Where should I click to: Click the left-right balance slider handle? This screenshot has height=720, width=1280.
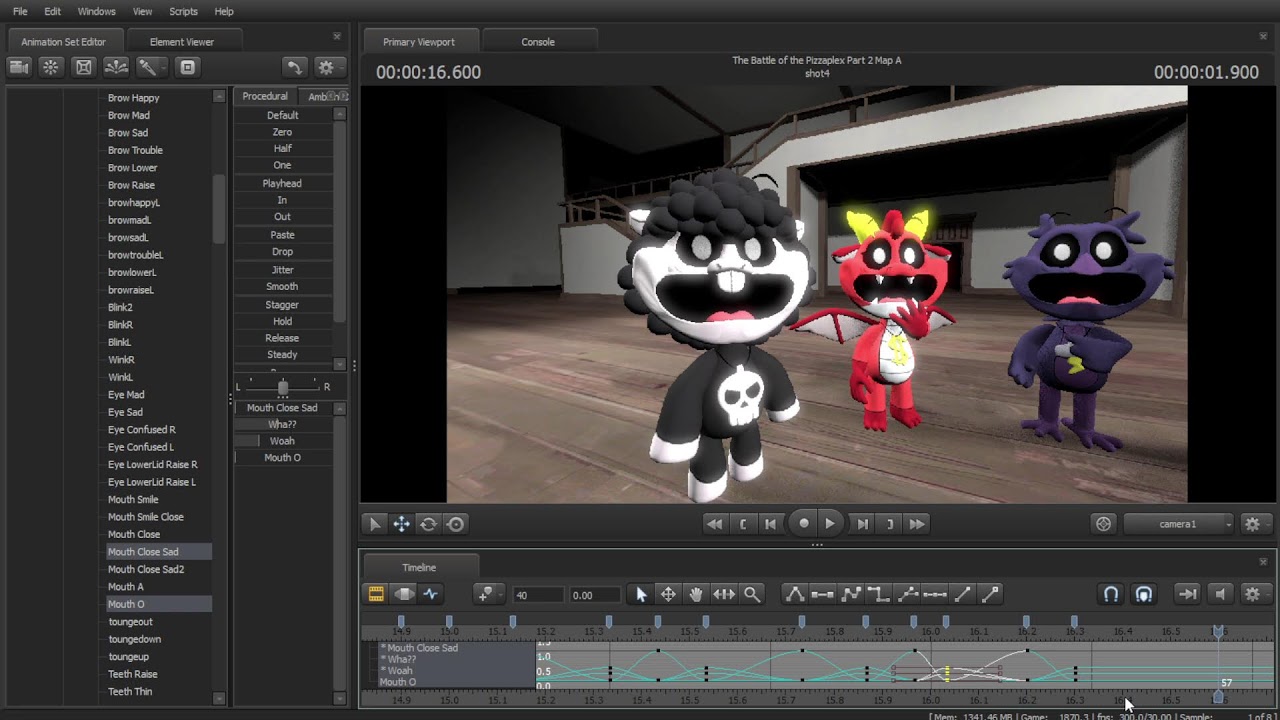[283, 387]
